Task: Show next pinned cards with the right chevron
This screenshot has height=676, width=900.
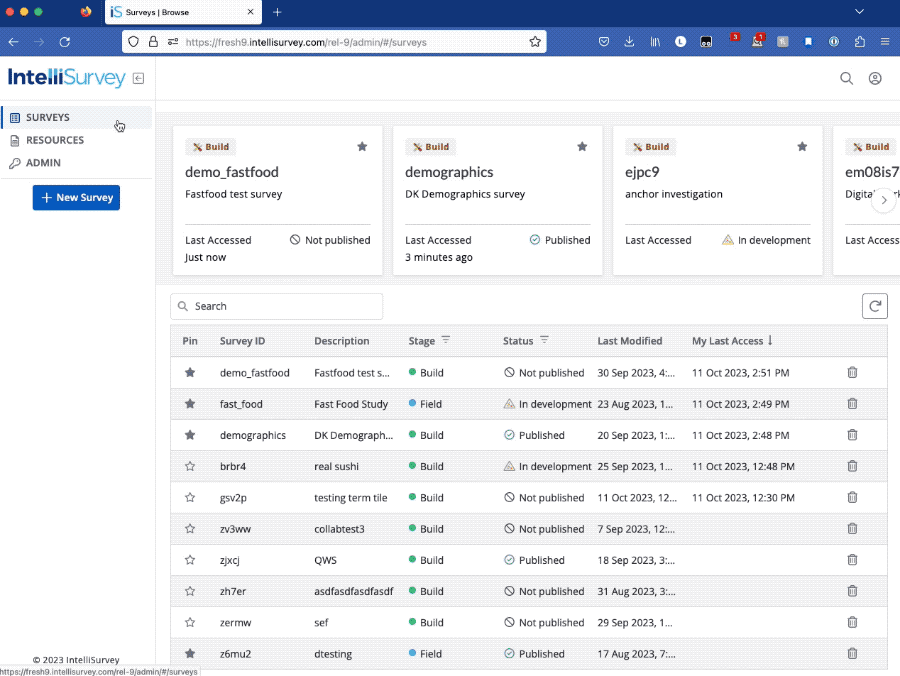Action: [x=884, y=200]
